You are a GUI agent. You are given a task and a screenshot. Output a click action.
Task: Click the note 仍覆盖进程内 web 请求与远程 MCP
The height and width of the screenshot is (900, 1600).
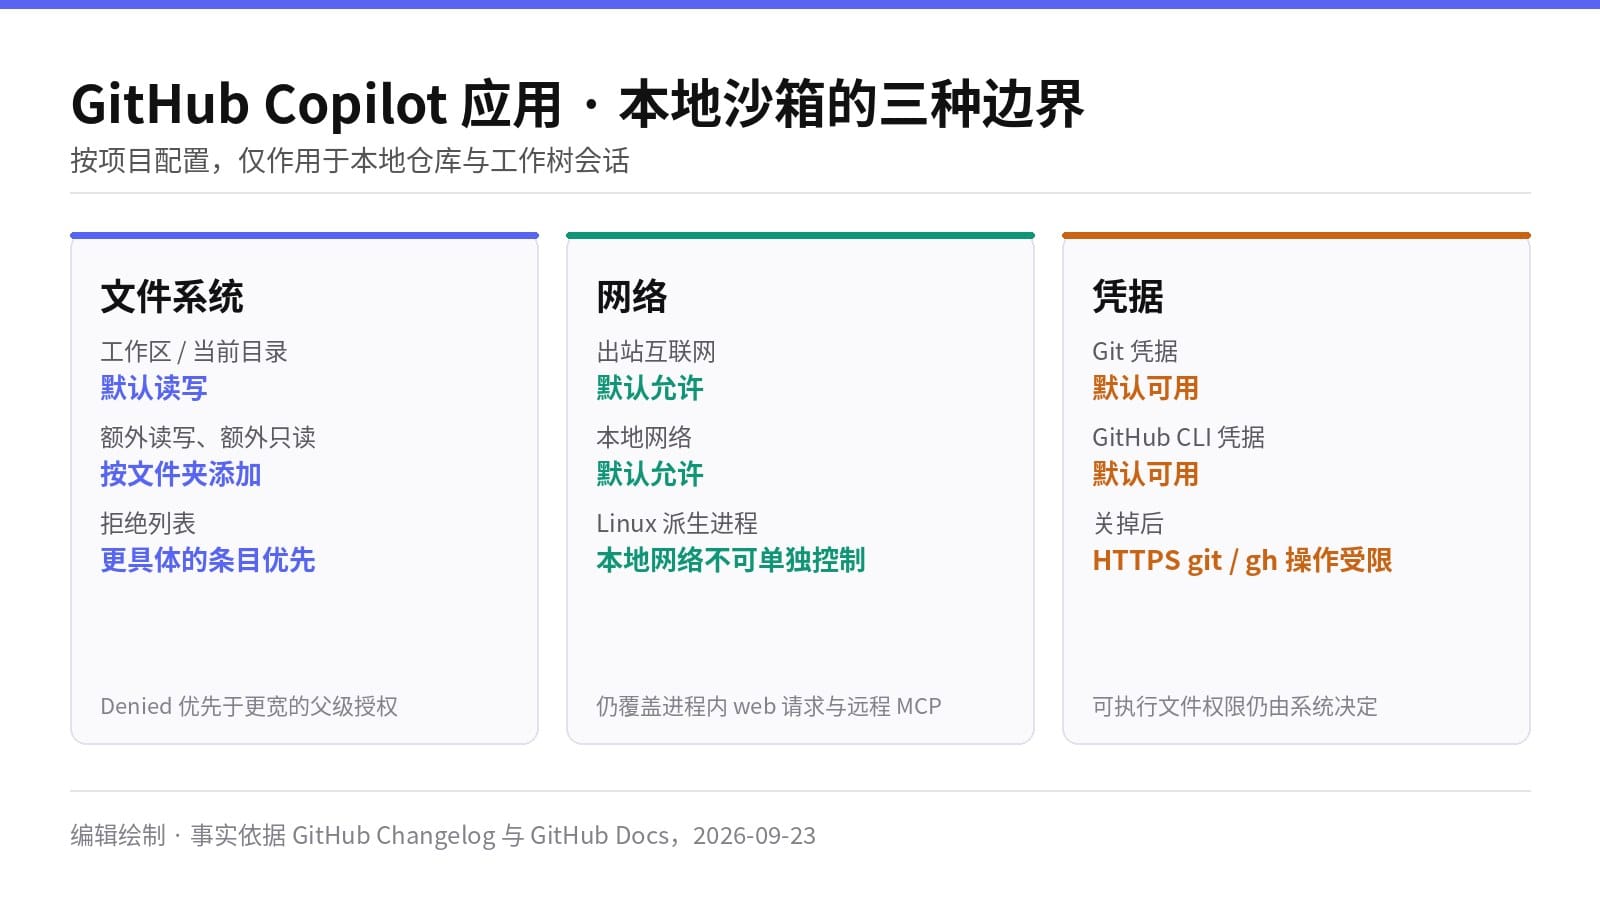coord(769,706)
